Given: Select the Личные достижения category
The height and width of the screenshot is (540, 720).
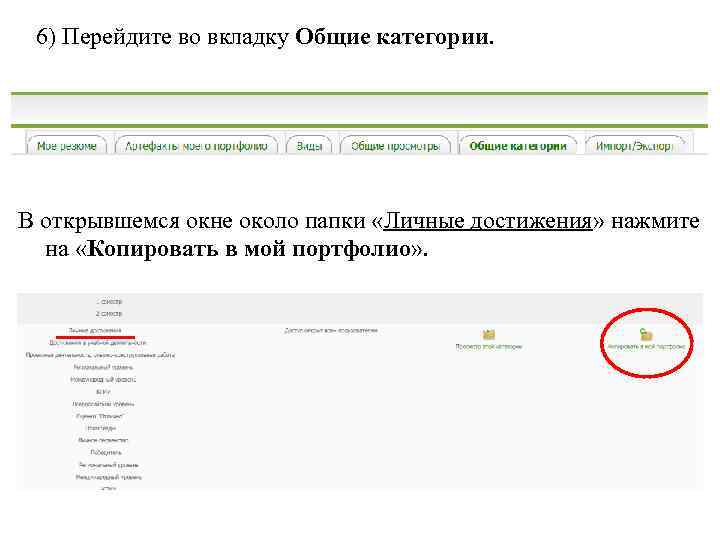Looking at the screenshot, I should coord(95,331).
